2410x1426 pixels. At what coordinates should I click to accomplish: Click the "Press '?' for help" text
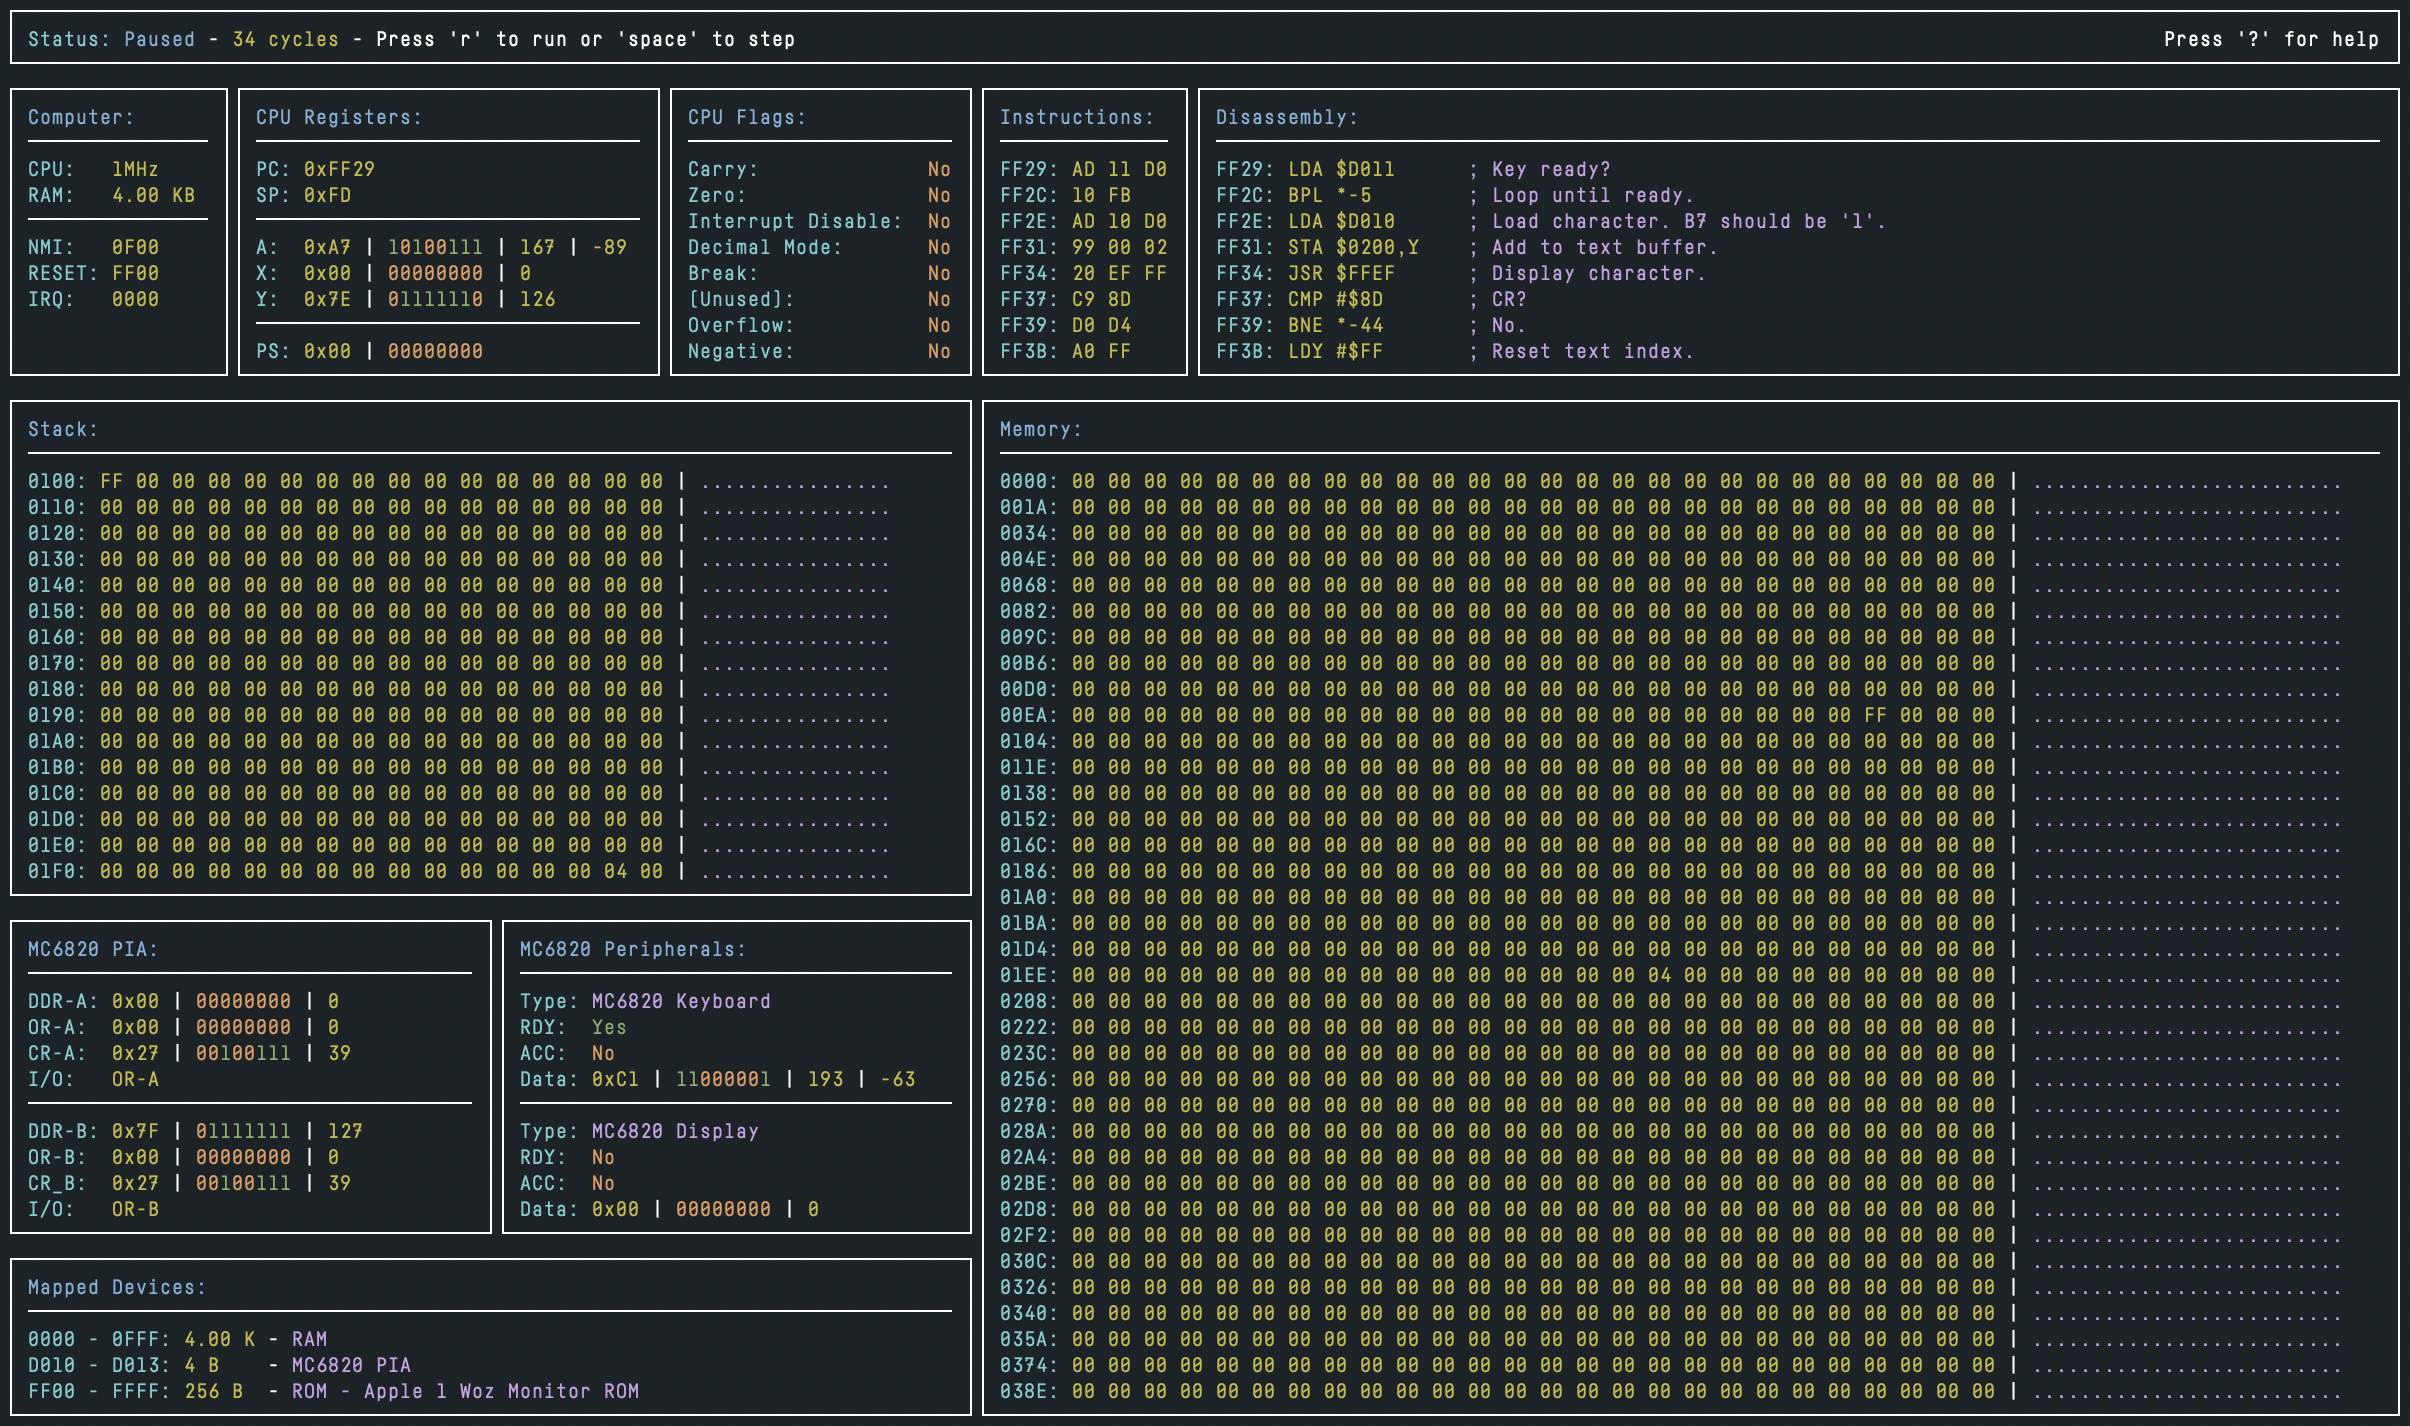pyautogui.click(x=2270, y=39)
